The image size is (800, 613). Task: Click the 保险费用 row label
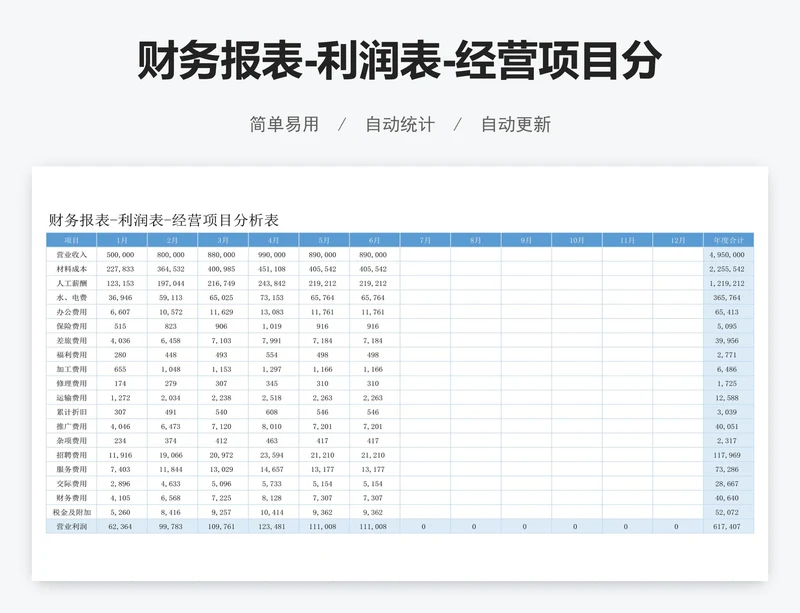(x=71, y=326)
